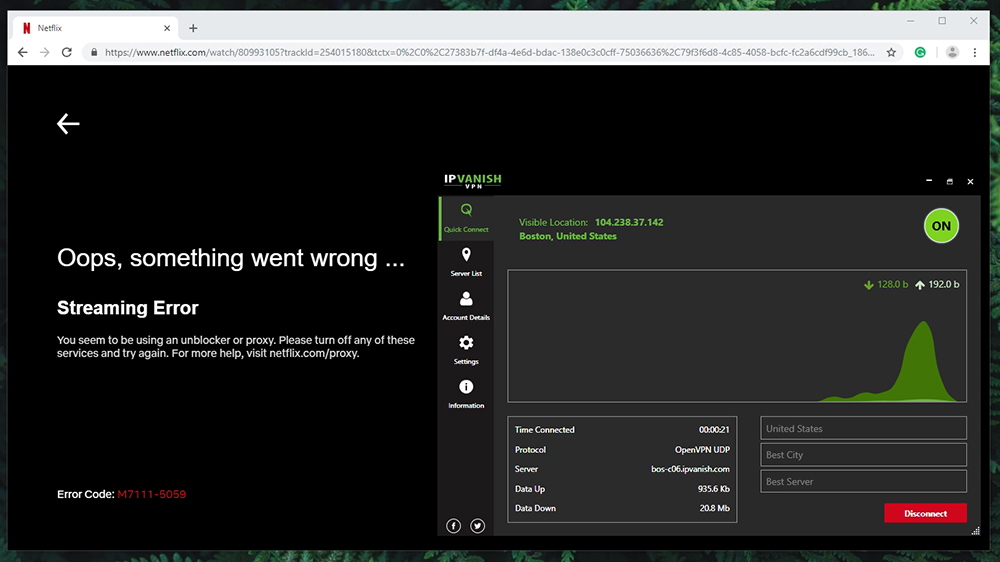Bookmark this page with the star icon
This screenshot has width=1000, height=562.
[x=891, y=52]
